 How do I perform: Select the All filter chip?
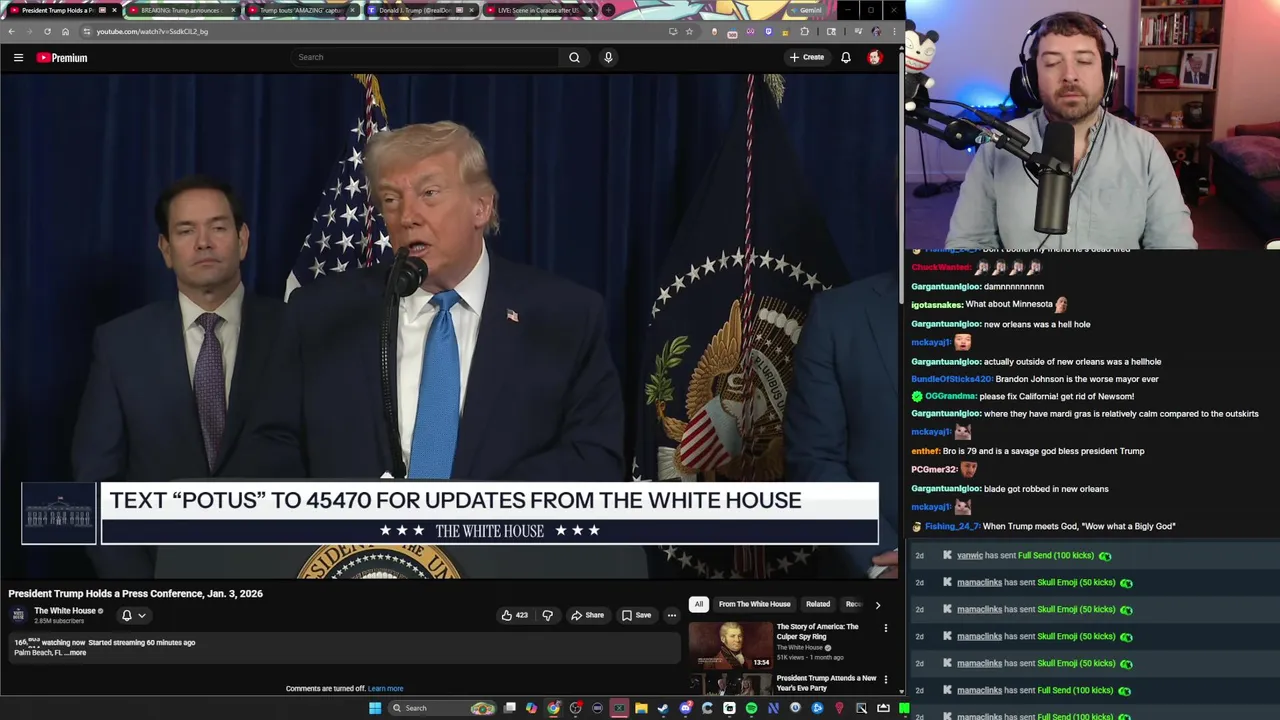point(699,604)
